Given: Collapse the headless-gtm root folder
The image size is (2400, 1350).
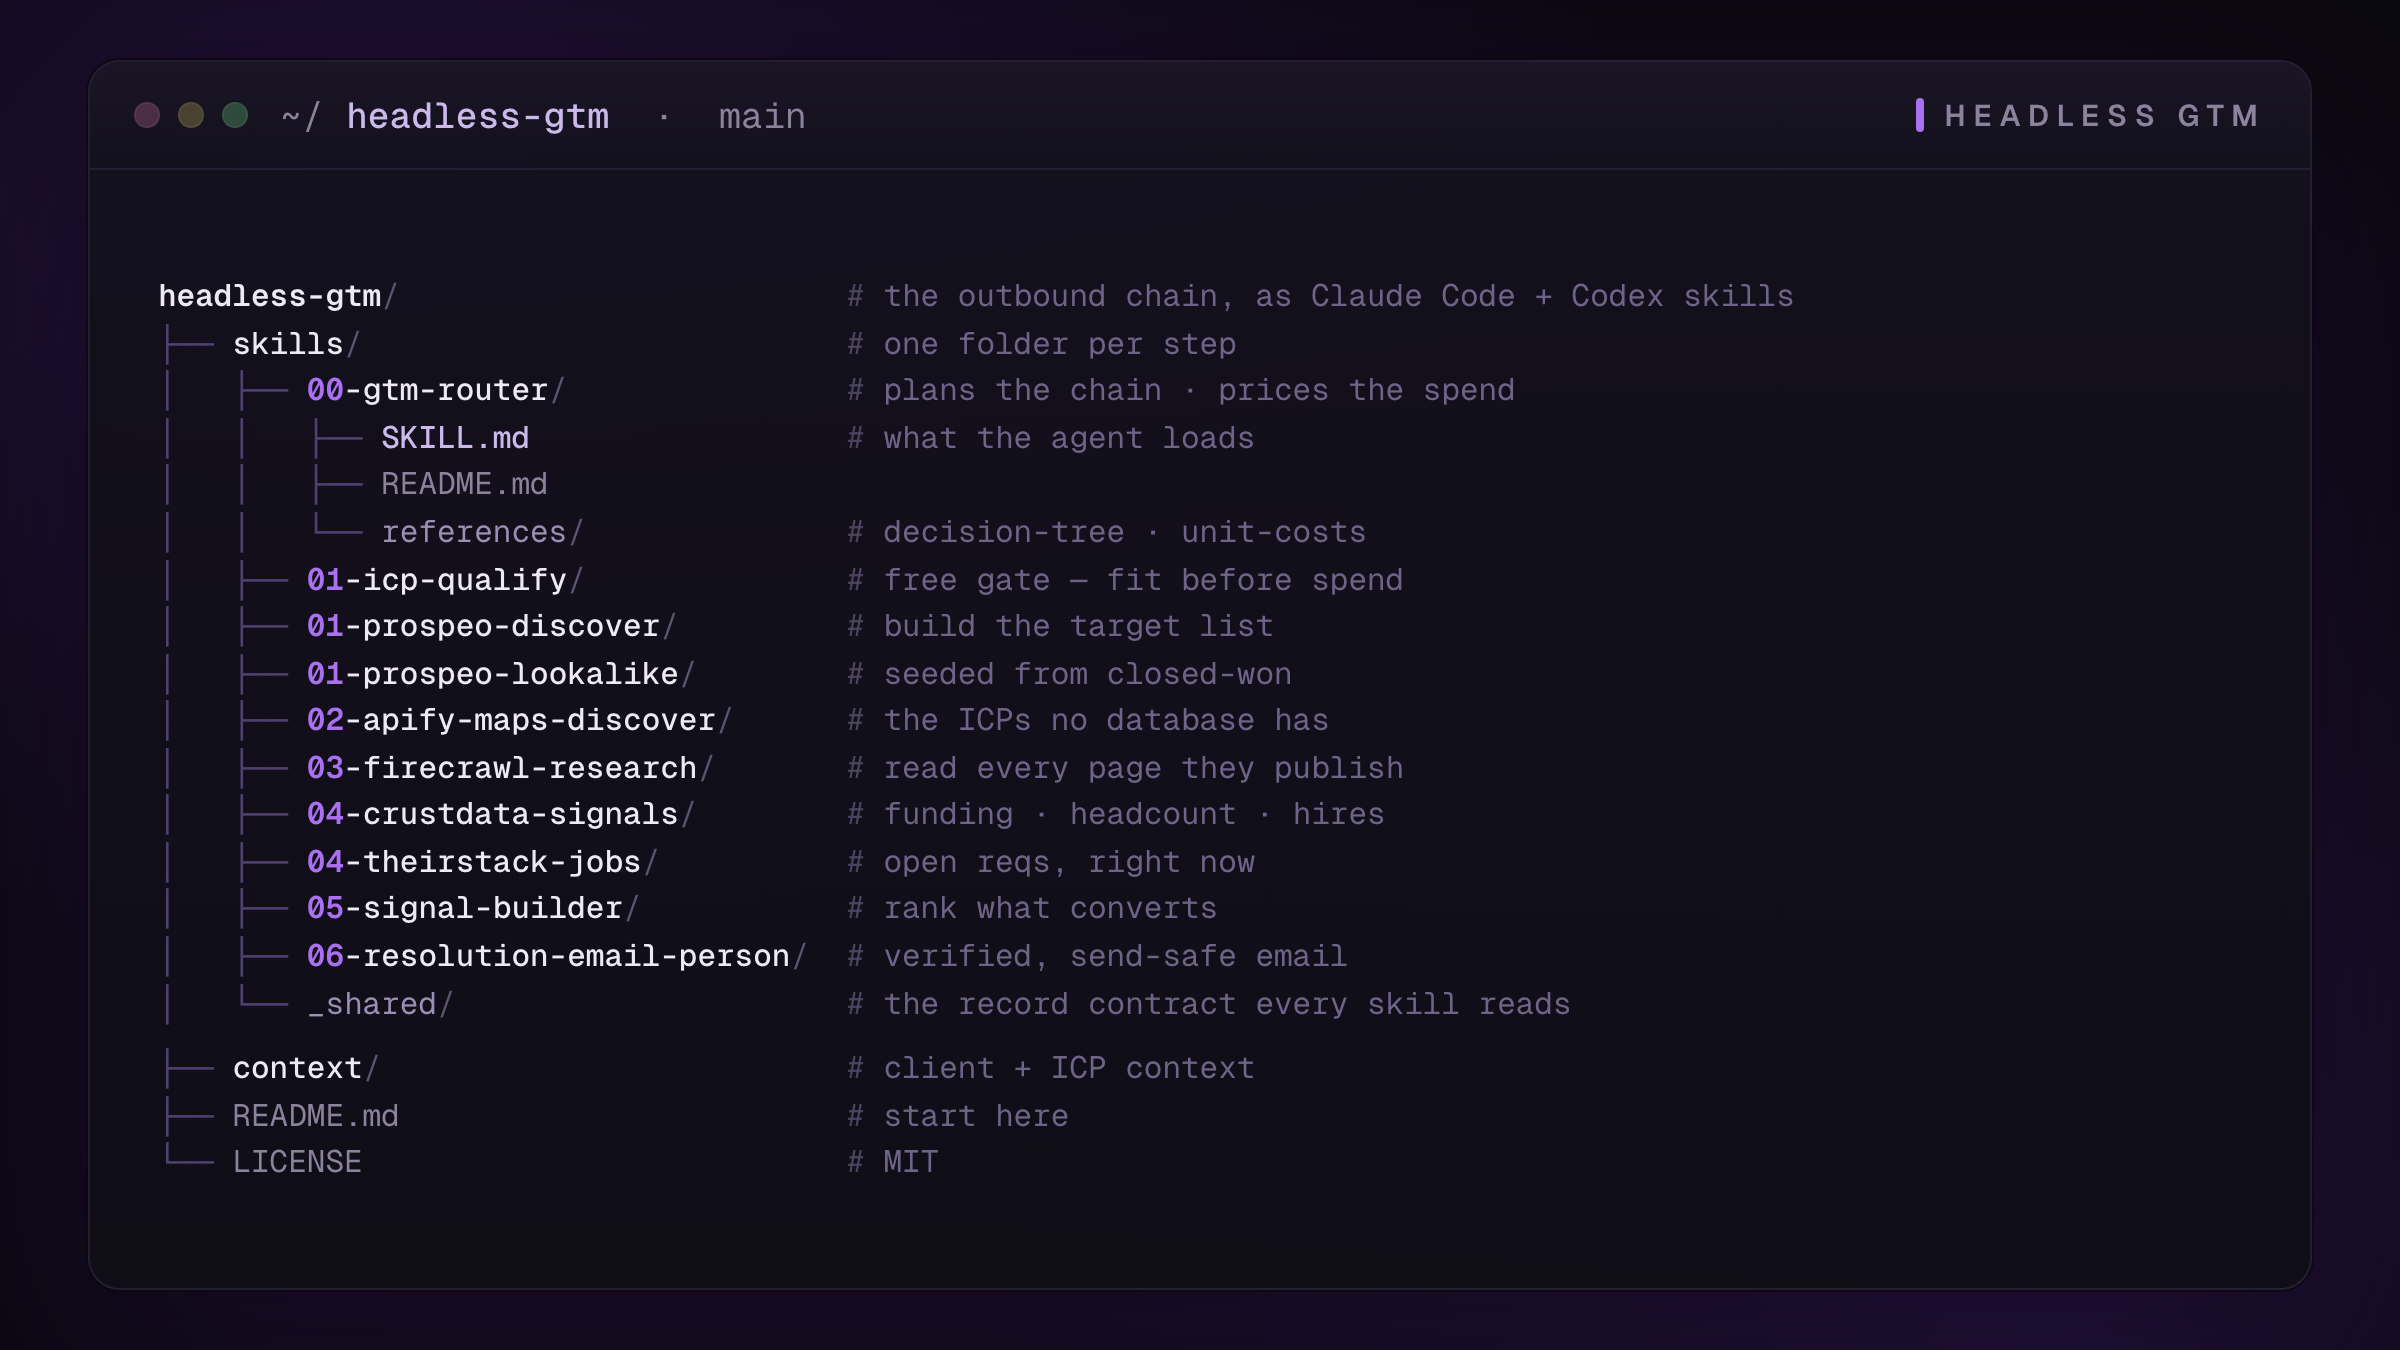Looking at the screenshot, I should [x=278, y=297].
